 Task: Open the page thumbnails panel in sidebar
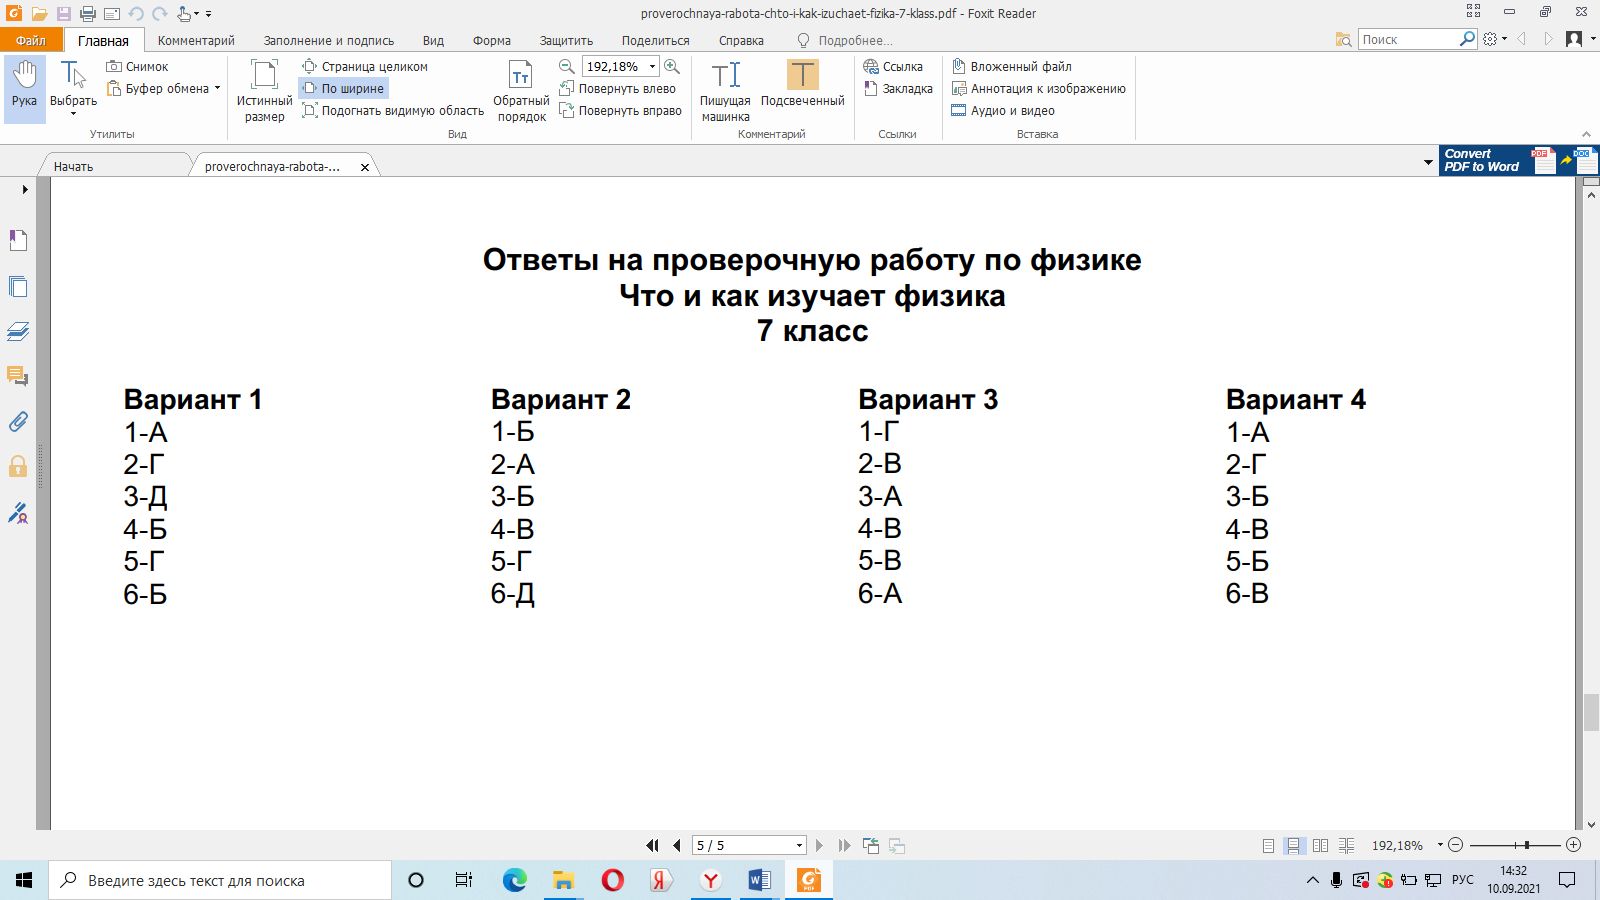18,286
